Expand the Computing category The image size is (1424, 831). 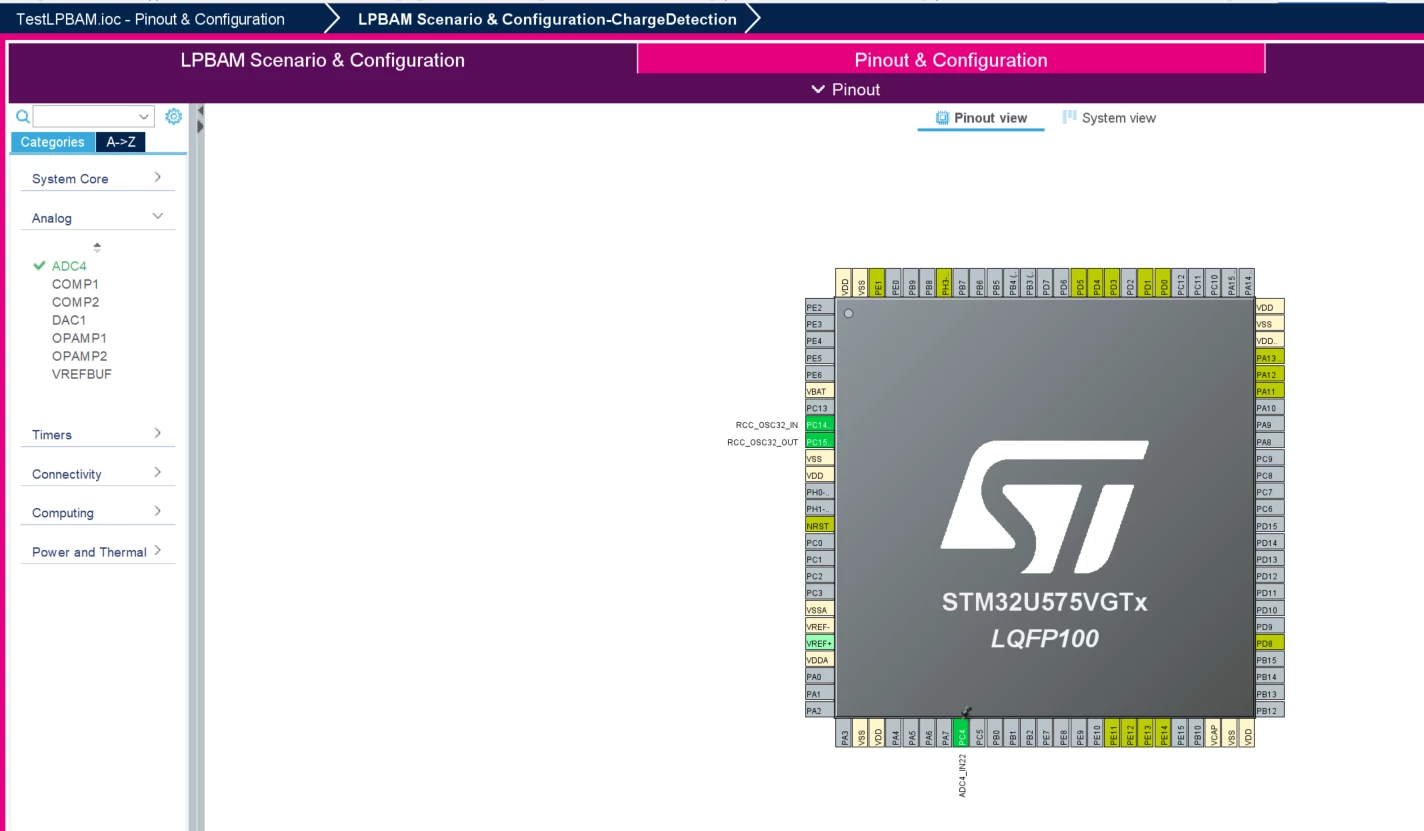[x=97, y=513]
